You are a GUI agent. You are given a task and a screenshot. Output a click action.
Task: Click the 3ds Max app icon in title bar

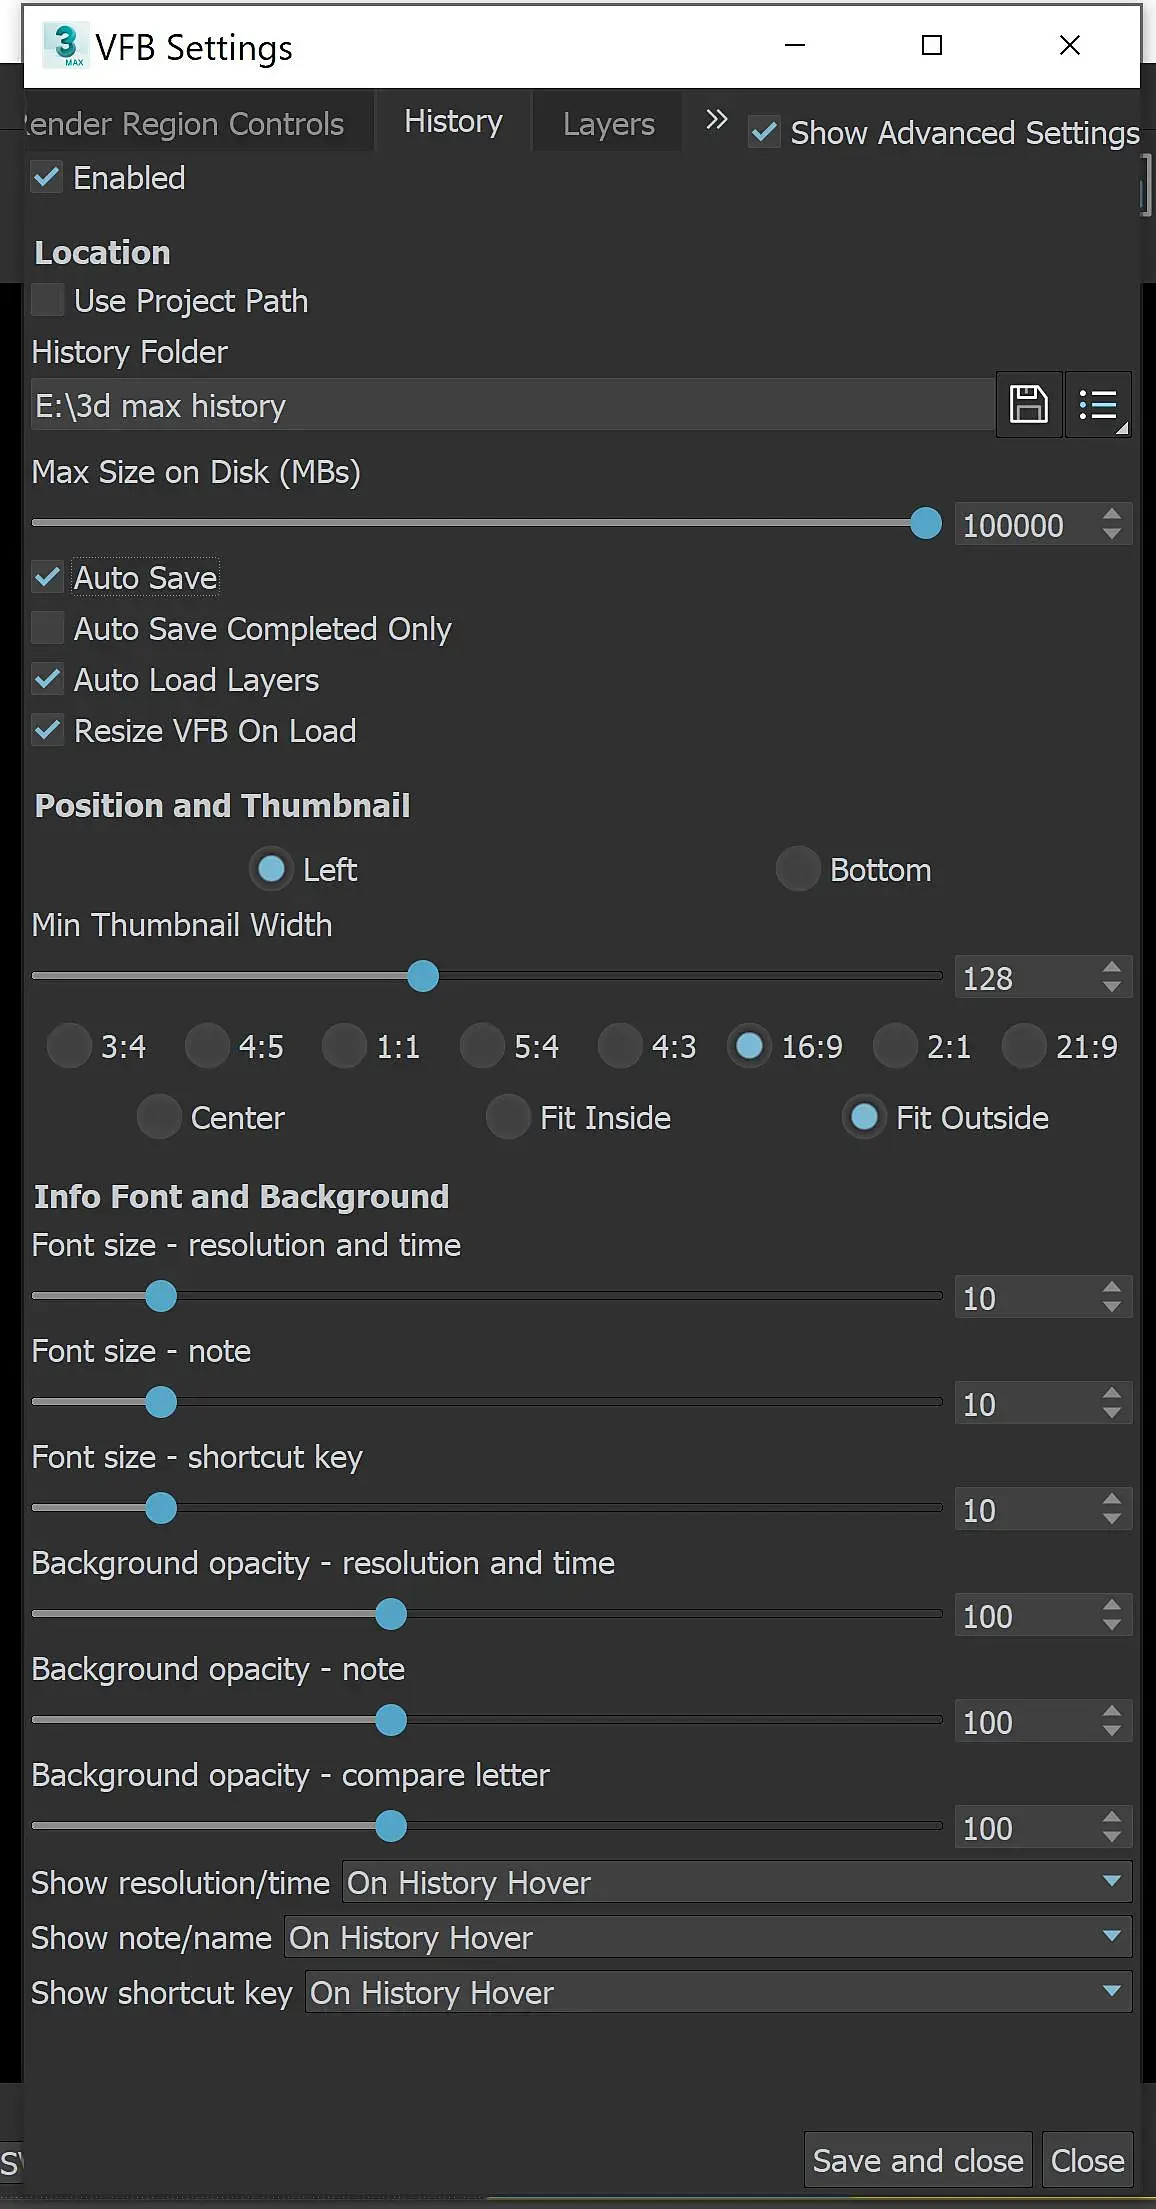[x=66, y=45]
